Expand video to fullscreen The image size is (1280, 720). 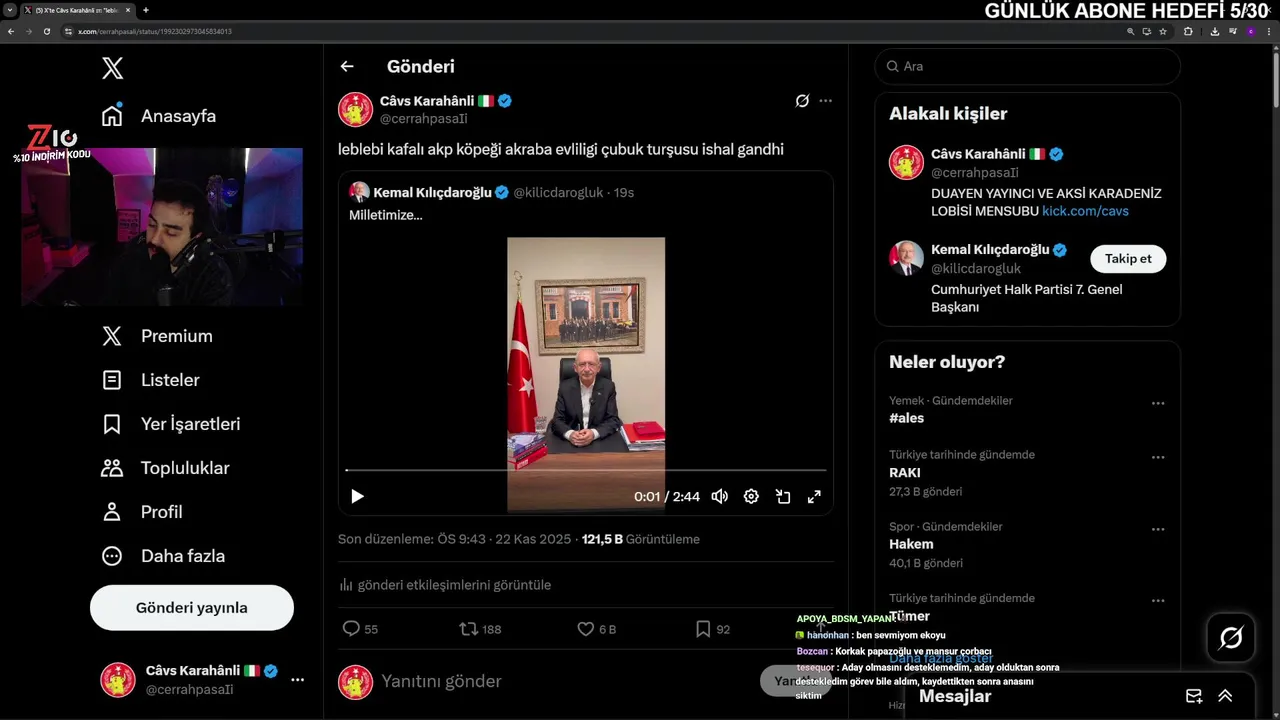(814, 496)
